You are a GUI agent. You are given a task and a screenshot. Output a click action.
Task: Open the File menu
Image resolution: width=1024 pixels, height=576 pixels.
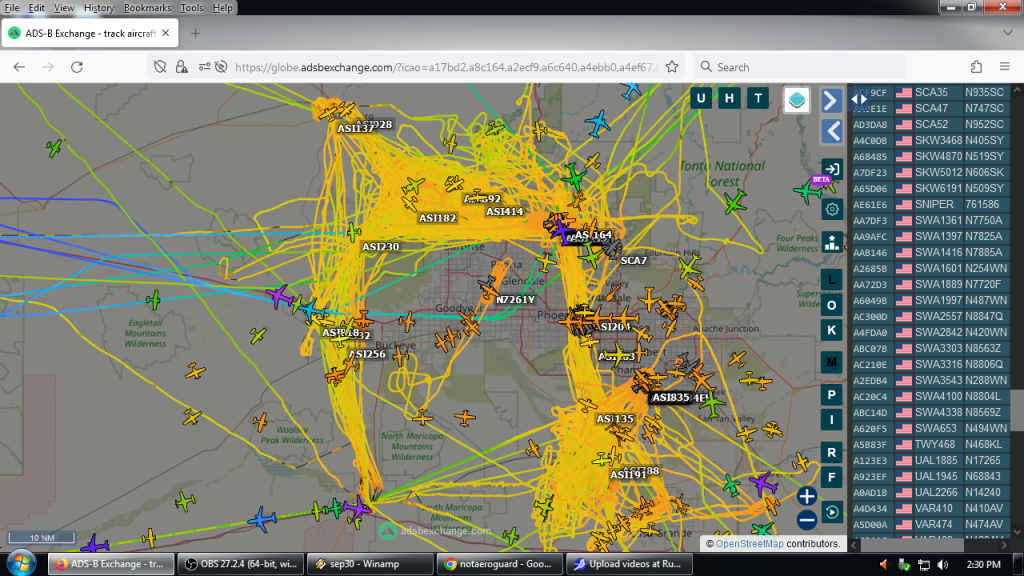tap(12, 8)
